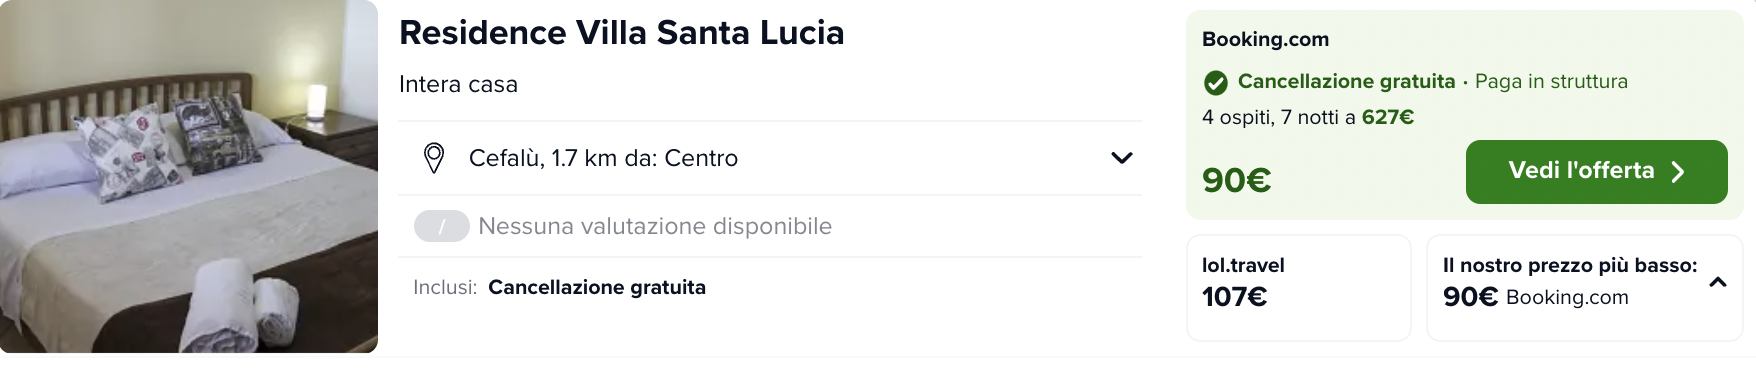The height and width of the screenshot is (372, 1756).
Task: Click Nessuna valutazione disponibile text
Action: pos(655,226)
